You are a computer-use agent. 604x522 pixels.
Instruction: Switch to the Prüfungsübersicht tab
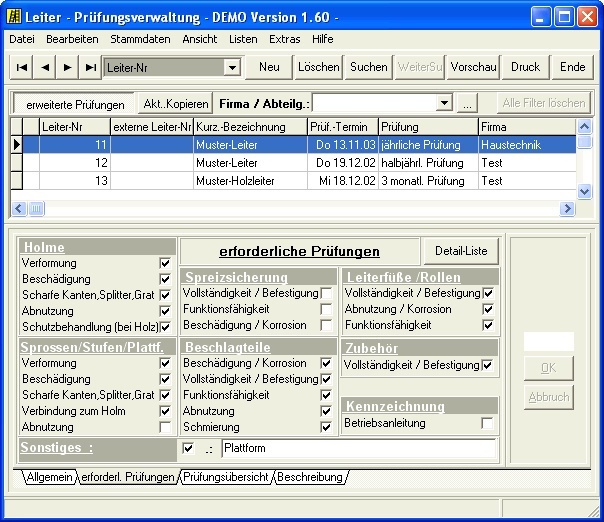point(225,478)
